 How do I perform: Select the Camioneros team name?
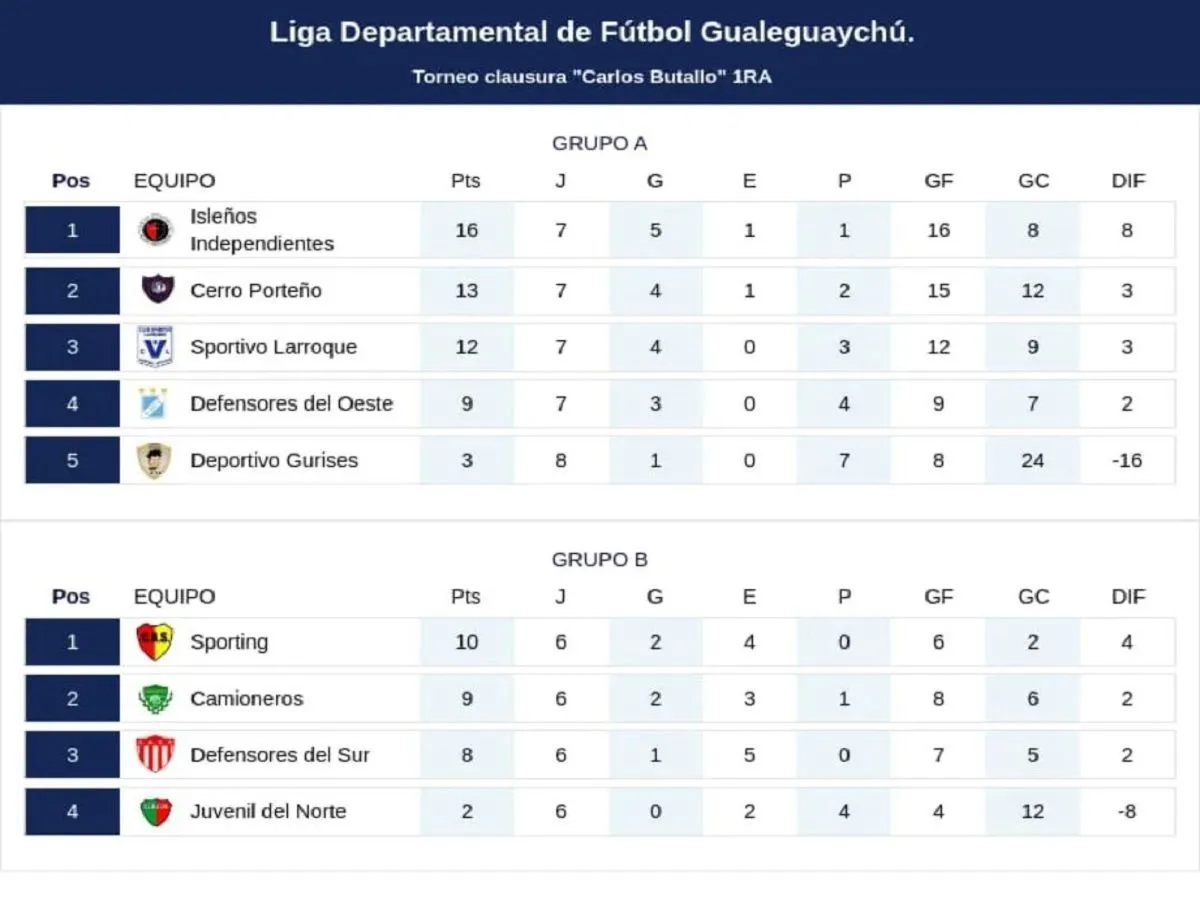(246, 699)
